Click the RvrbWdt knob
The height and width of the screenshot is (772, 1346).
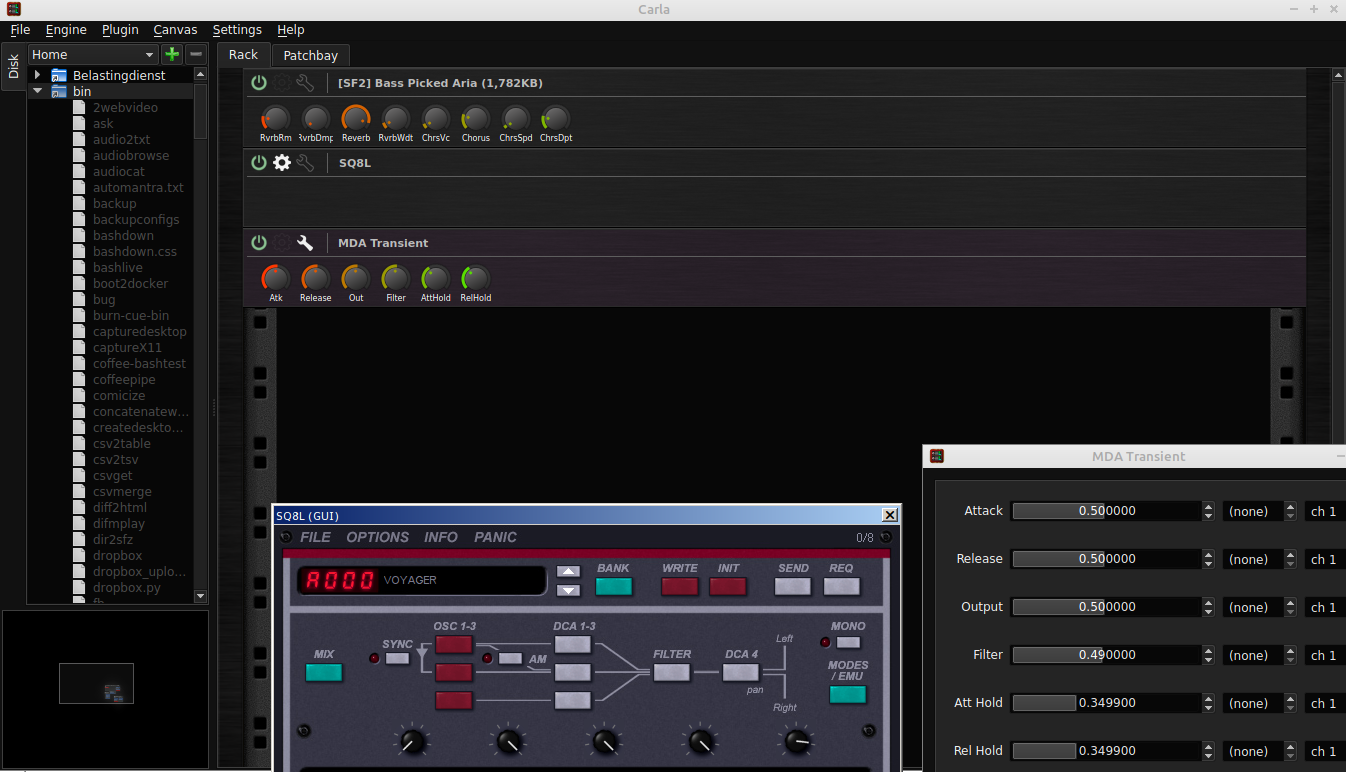[x=396, y=119]
